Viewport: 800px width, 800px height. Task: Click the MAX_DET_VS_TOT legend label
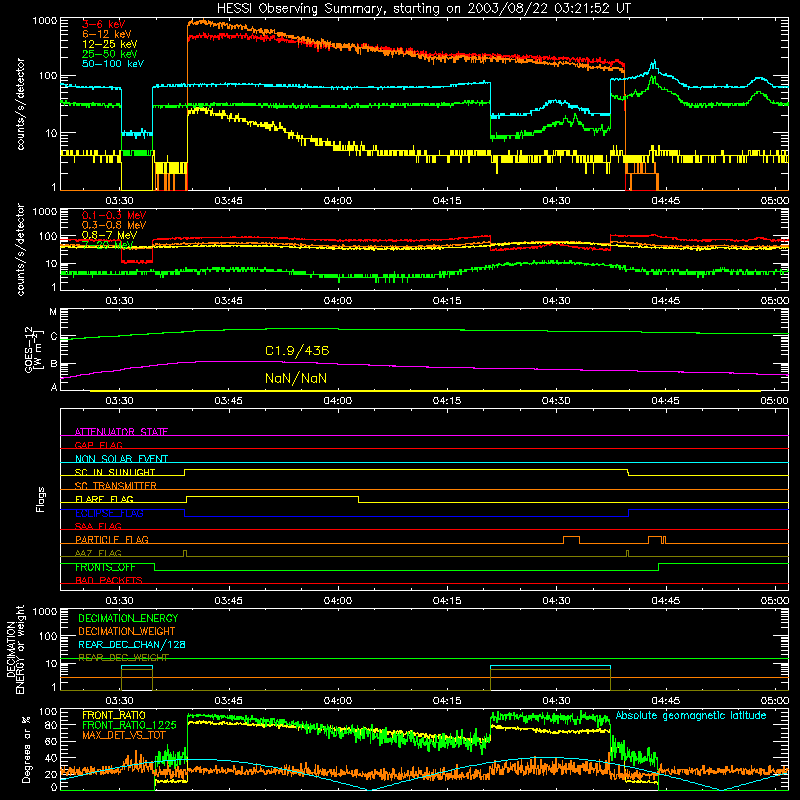pos(123,735)
